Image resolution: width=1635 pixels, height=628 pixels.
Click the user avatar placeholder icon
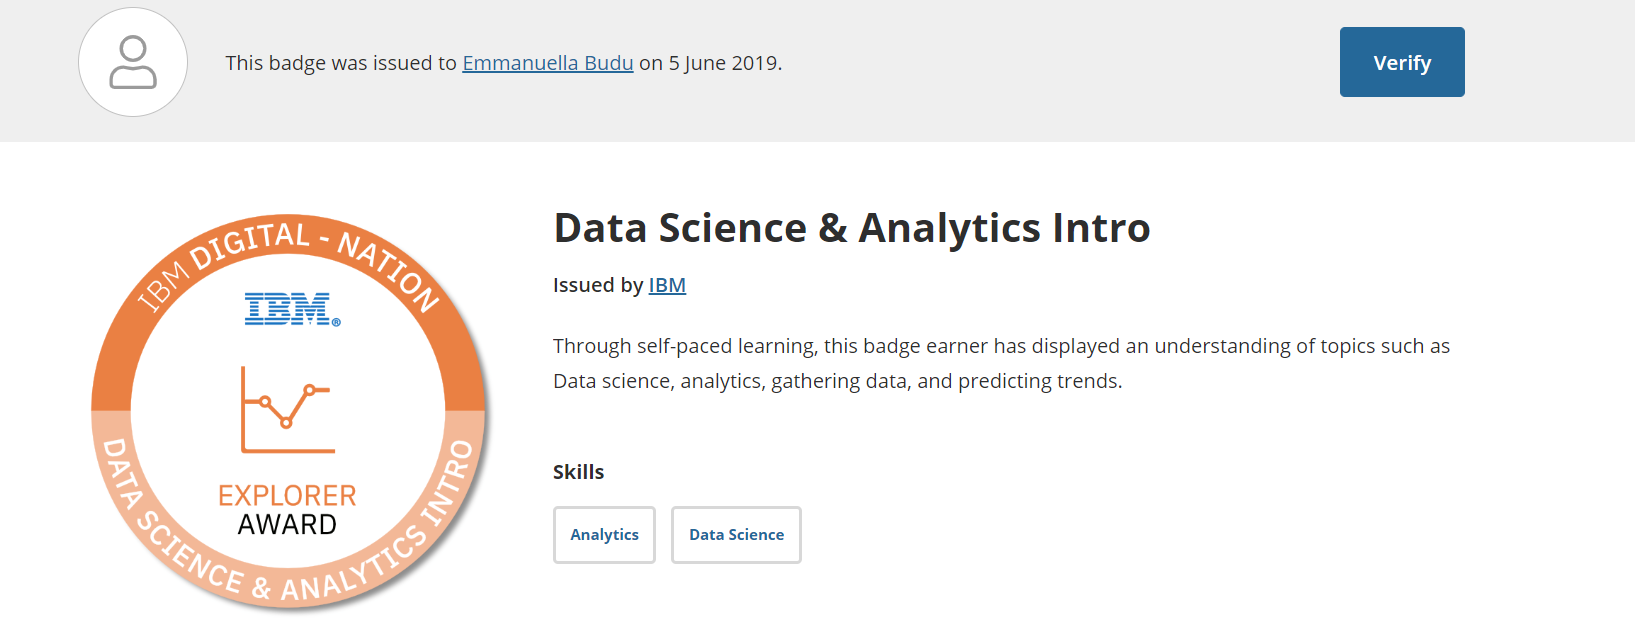click(x=133, y=62)
